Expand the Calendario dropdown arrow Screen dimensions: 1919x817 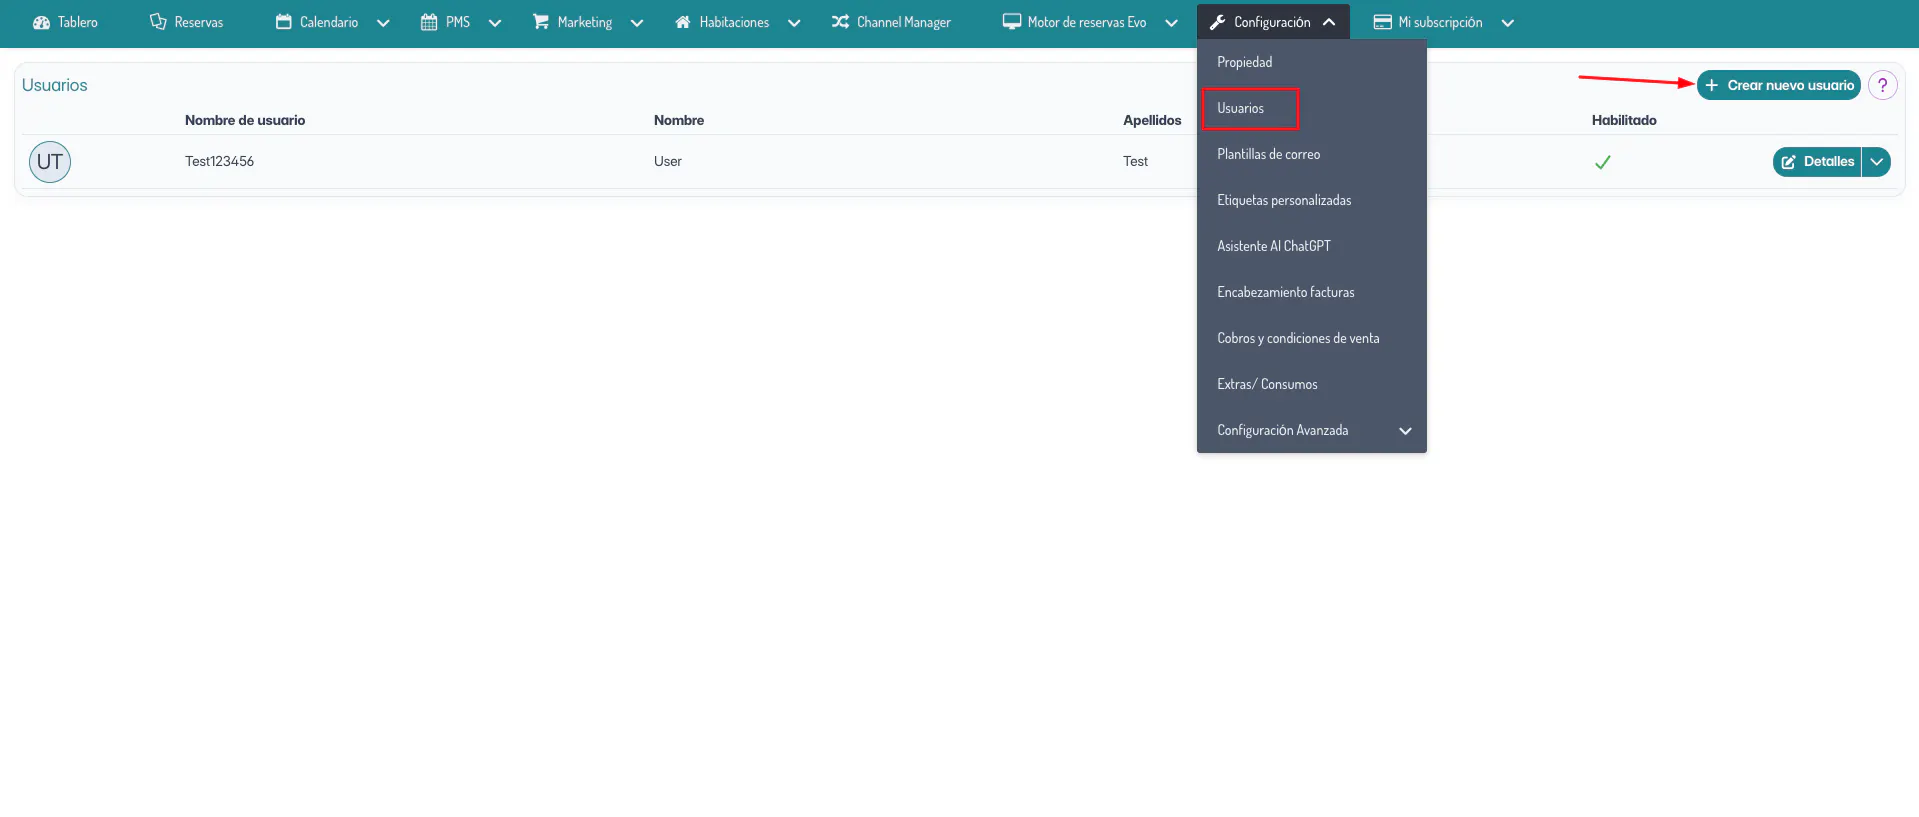pyautogui.click(x=383, y=23)
